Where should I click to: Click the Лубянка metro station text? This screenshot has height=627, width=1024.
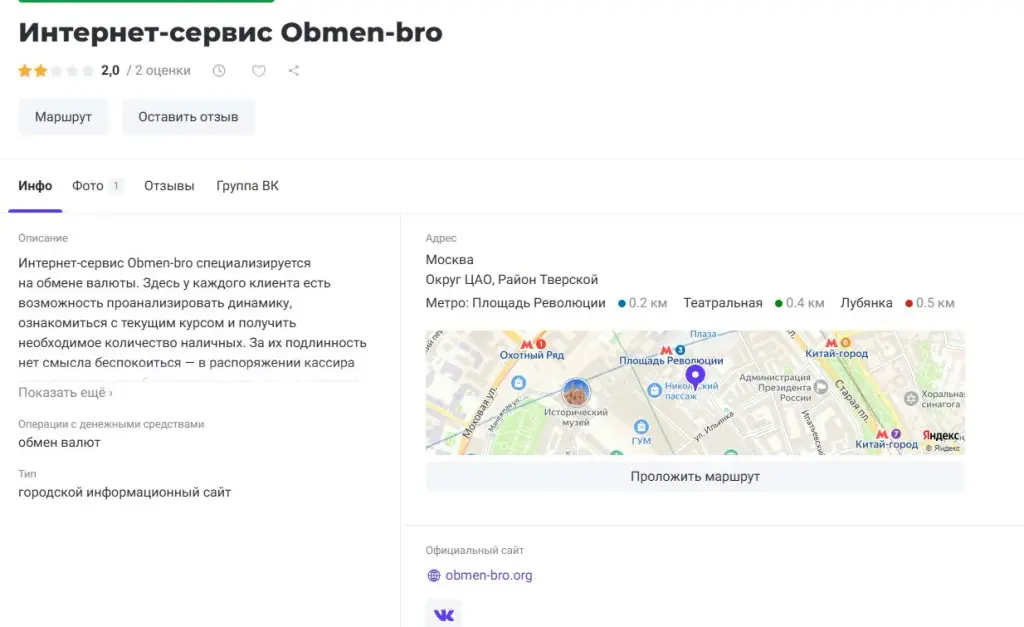866,303
